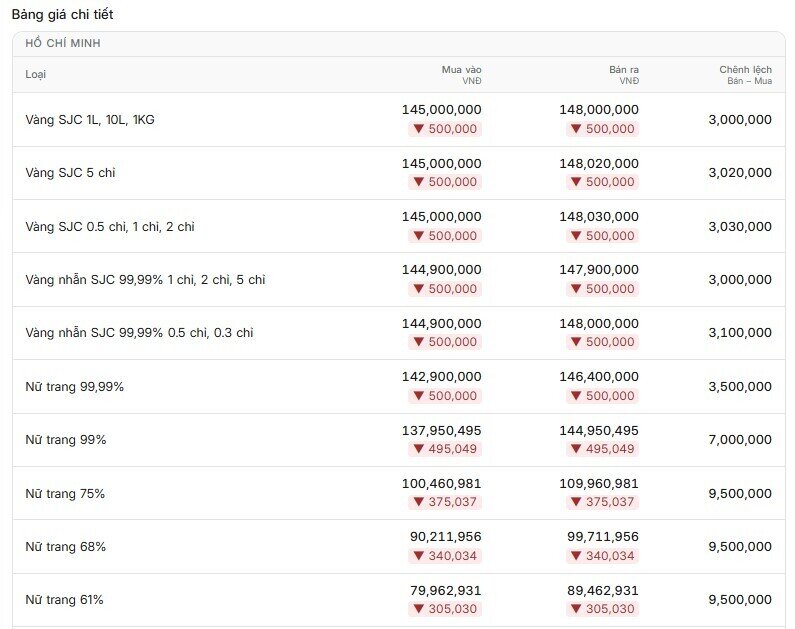Select the Hồ Chí Minh region header
The image size is (795, 629).
pos(63,44)
